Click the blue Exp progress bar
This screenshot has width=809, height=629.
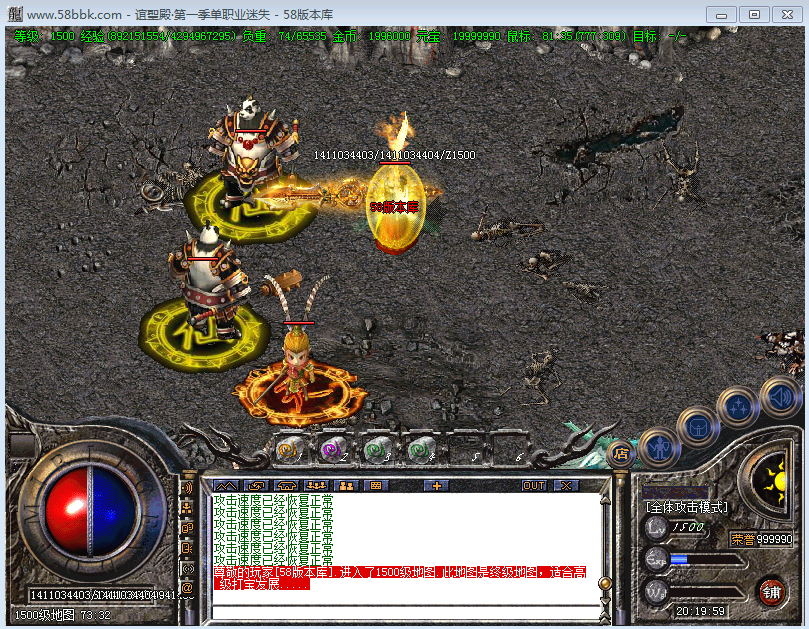pyautogui.click(x=706, y=559)
